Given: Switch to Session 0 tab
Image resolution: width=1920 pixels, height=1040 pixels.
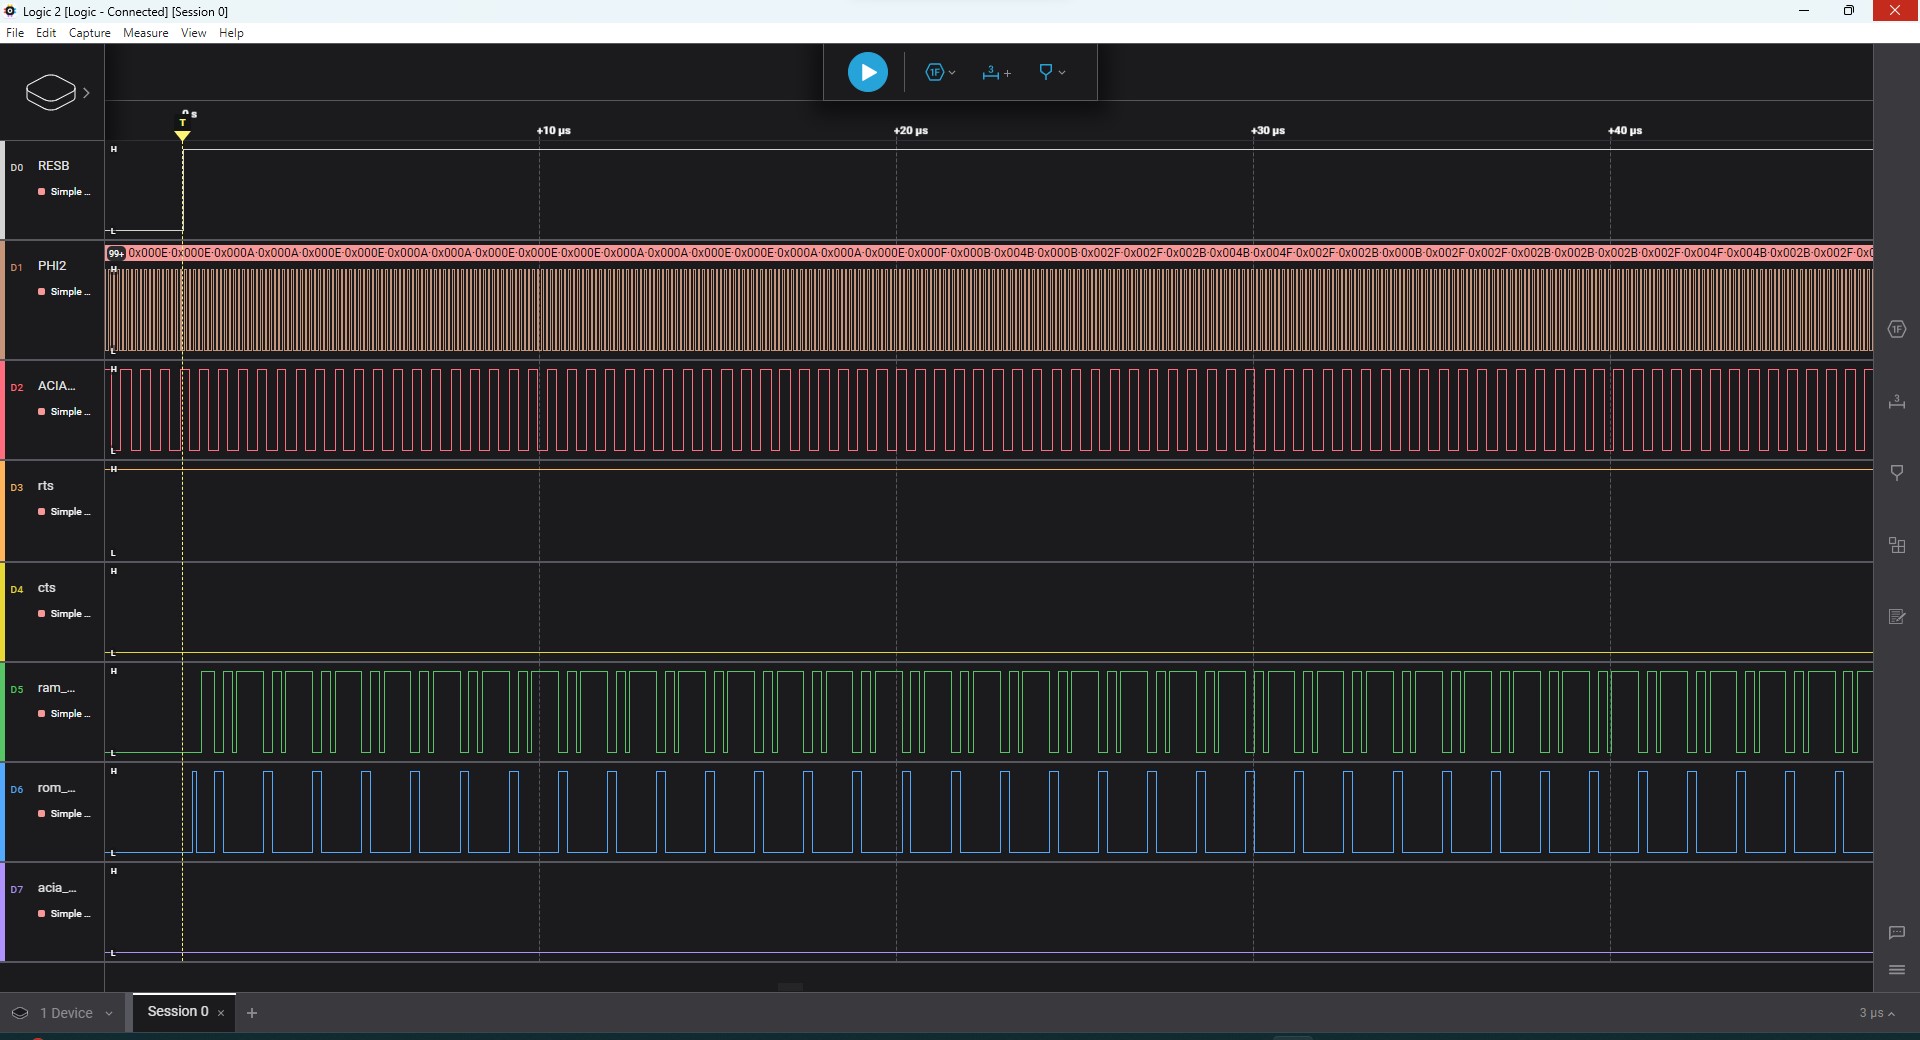Looking at the screenshot, I should pyautogui.click(x=177, y=1011).
